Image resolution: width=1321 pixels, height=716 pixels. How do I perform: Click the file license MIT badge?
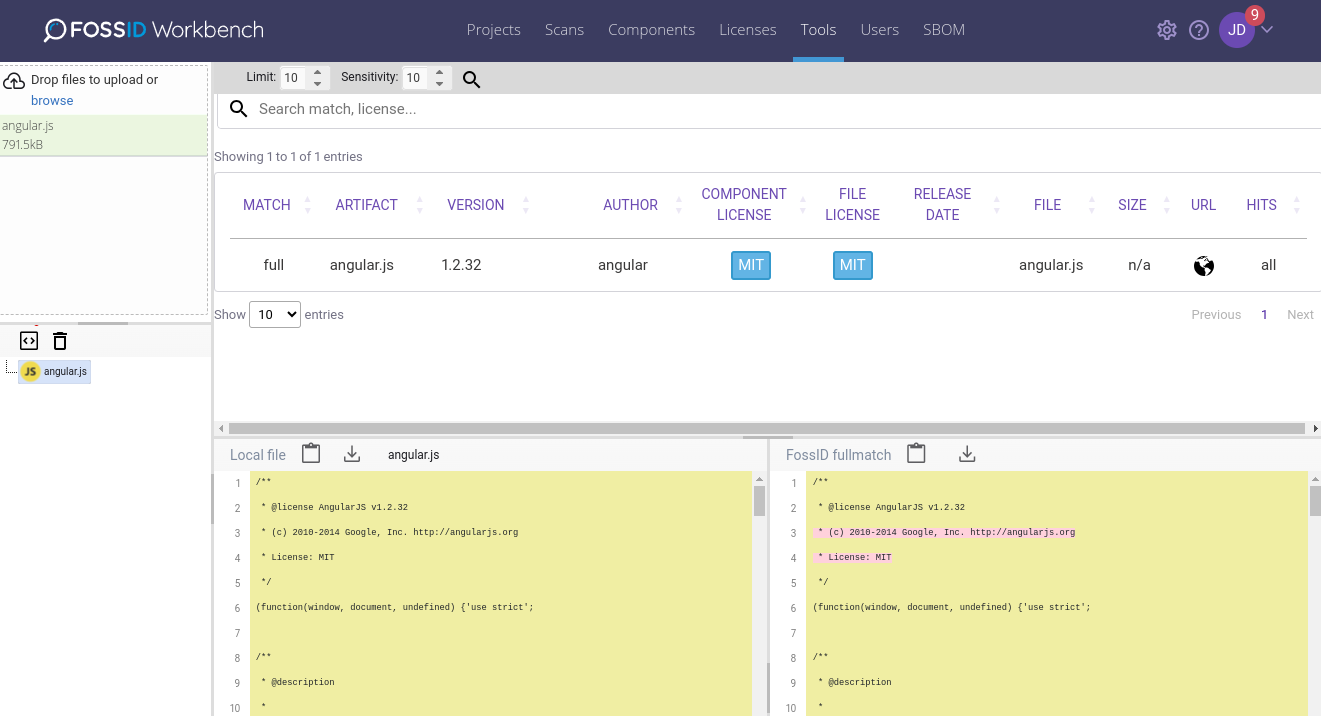(x=853, y=265)
